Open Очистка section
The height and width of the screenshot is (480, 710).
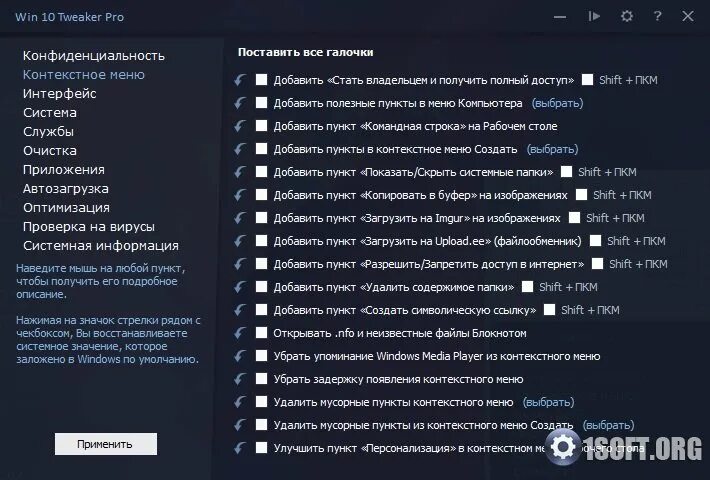tap(50, 151)
